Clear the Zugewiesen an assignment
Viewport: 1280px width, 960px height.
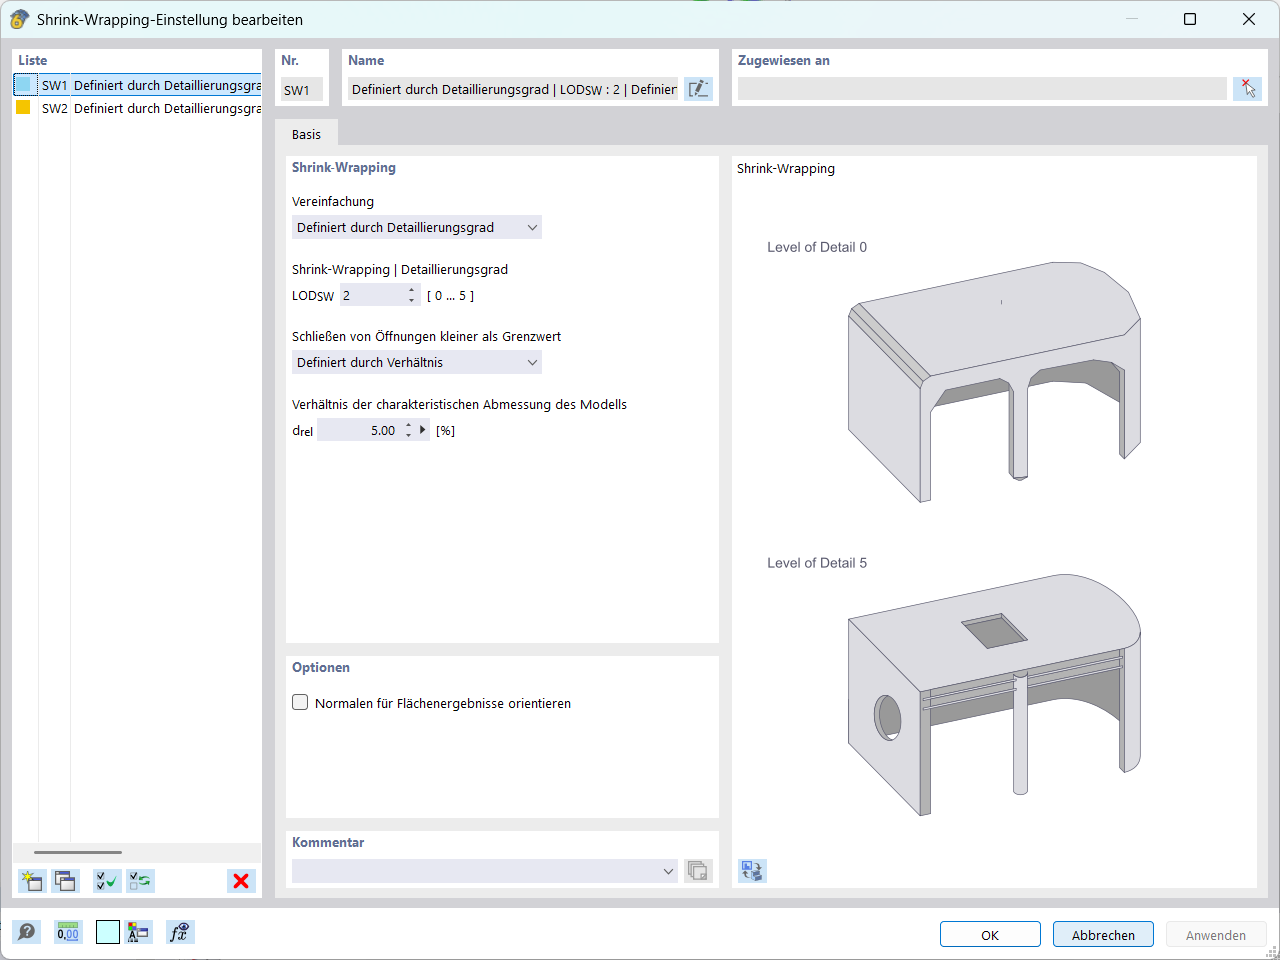1248,89
